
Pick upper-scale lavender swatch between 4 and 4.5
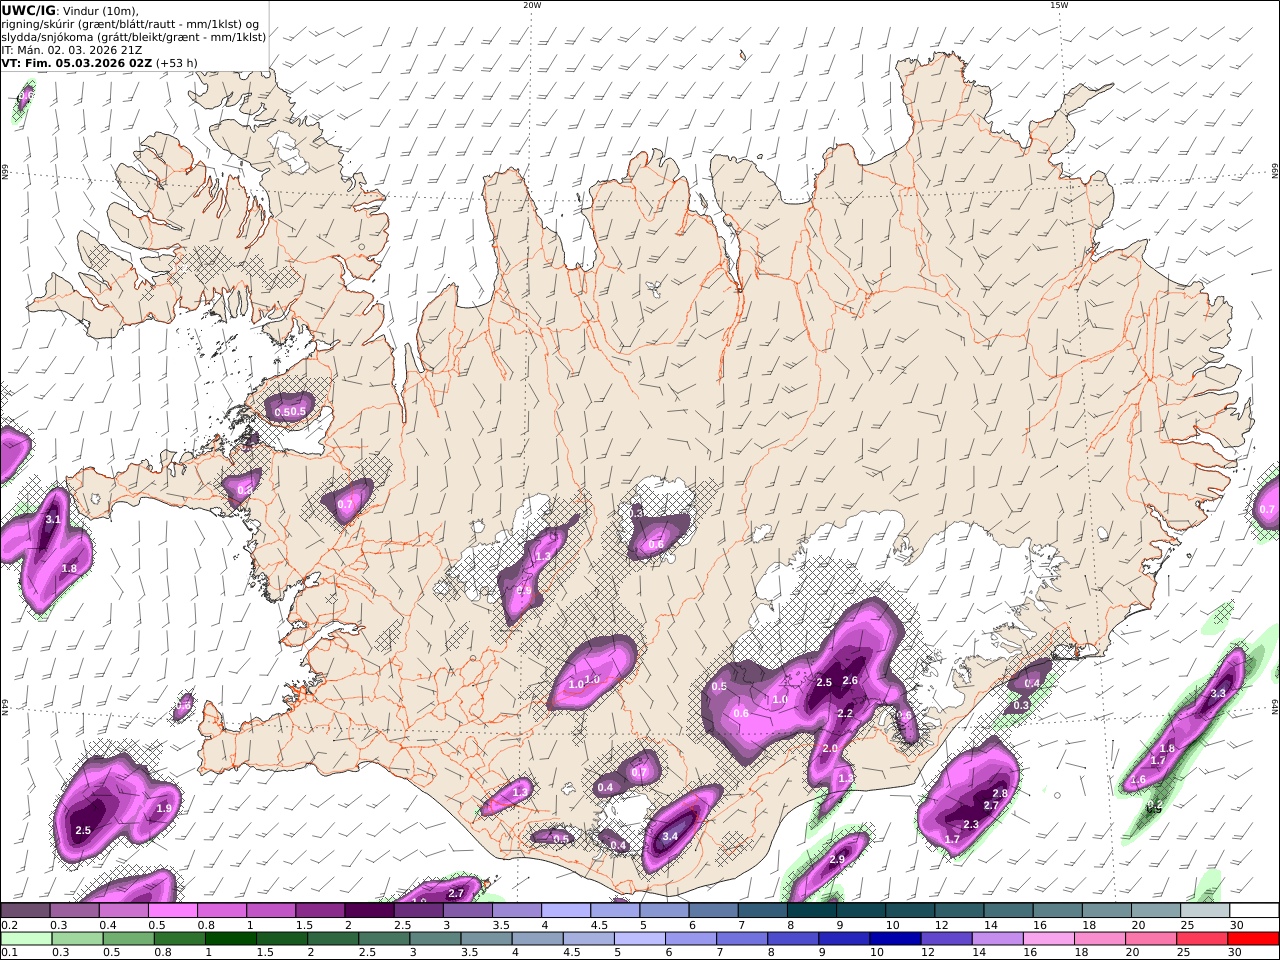click(x=565, y=910)
